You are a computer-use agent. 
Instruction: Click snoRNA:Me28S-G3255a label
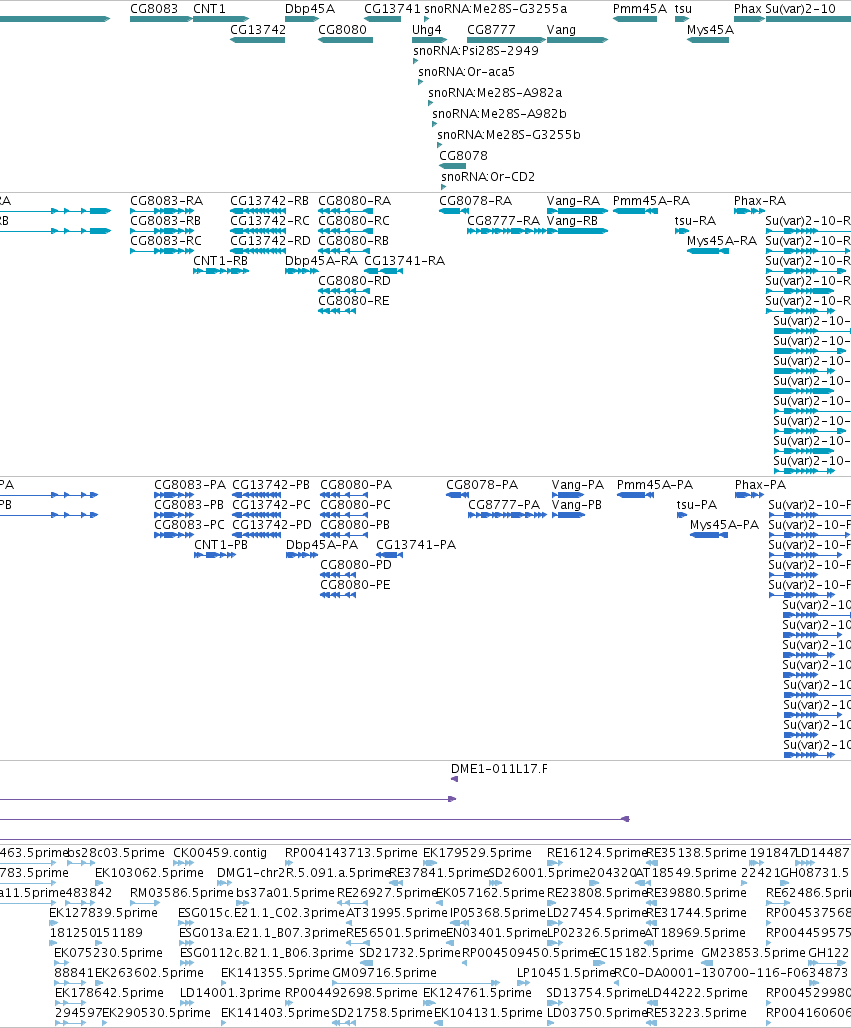[x=496, y=9]
